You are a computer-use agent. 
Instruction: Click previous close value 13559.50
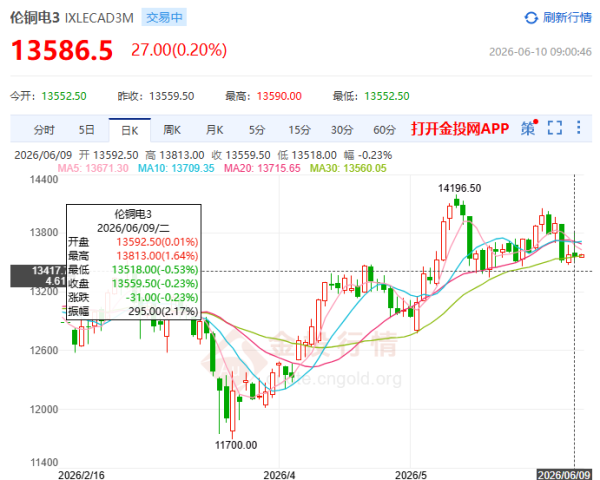pos(172,96)
